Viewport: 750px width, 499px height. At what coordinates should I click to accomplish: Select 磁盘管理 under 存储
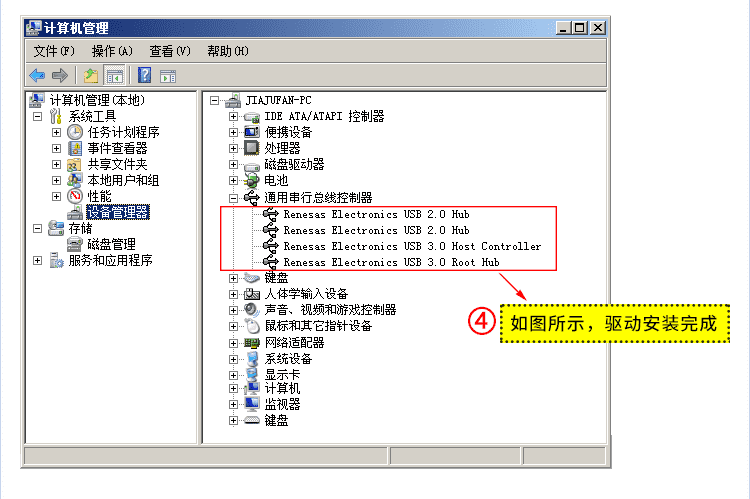pyautogui.click(x=111, y=244)
